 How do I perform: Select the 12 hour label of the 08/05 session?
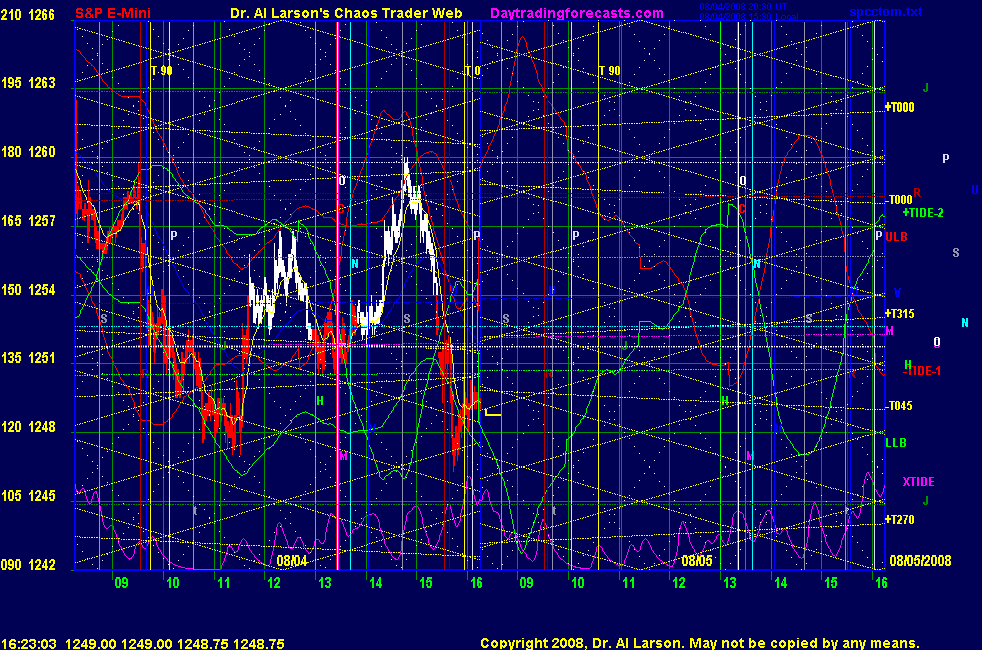pos(679,583)
